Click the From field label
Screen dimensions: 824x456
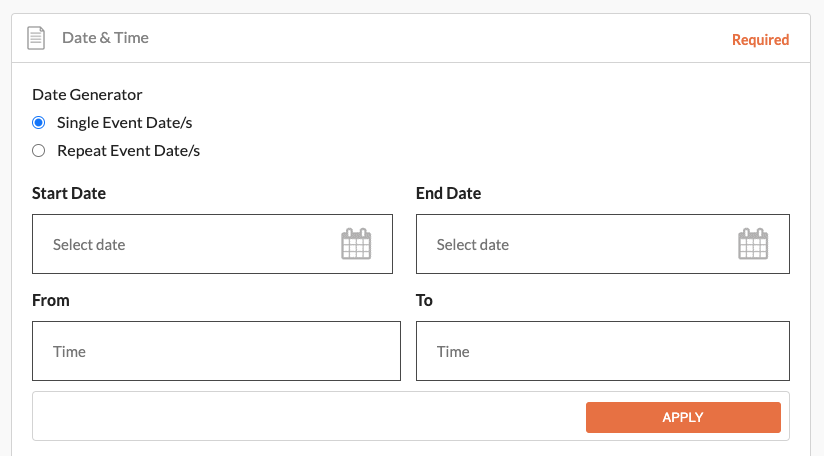50,300
